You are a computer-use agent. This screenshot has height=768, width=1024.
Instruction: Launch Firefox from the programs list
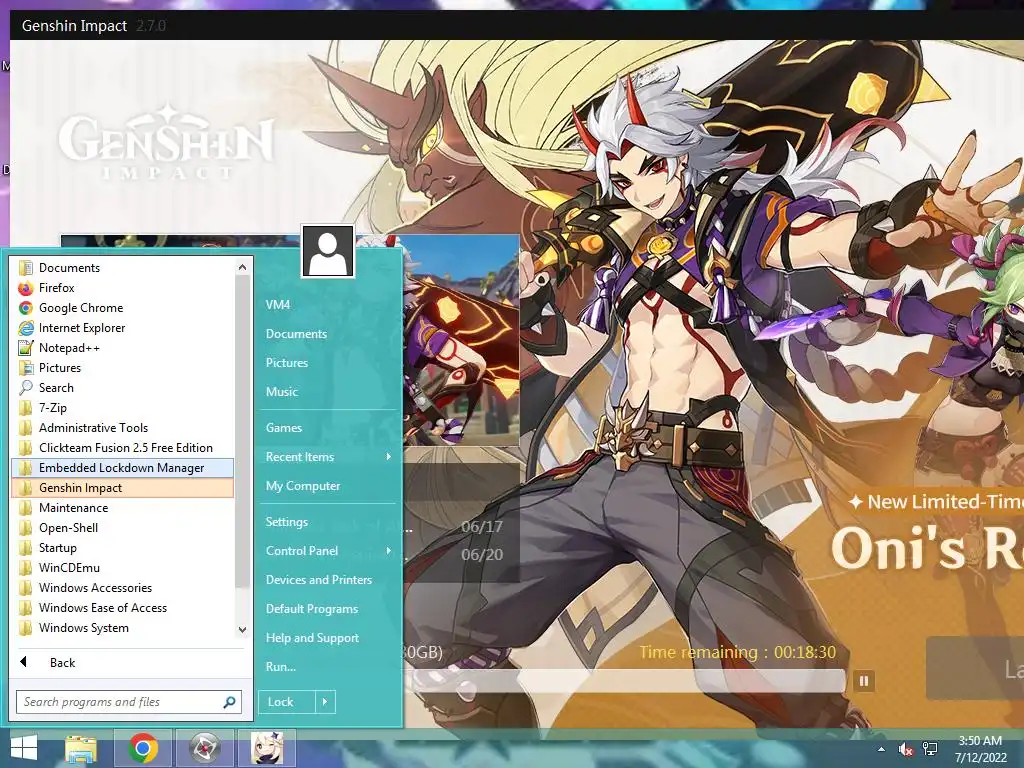point(123,288)
